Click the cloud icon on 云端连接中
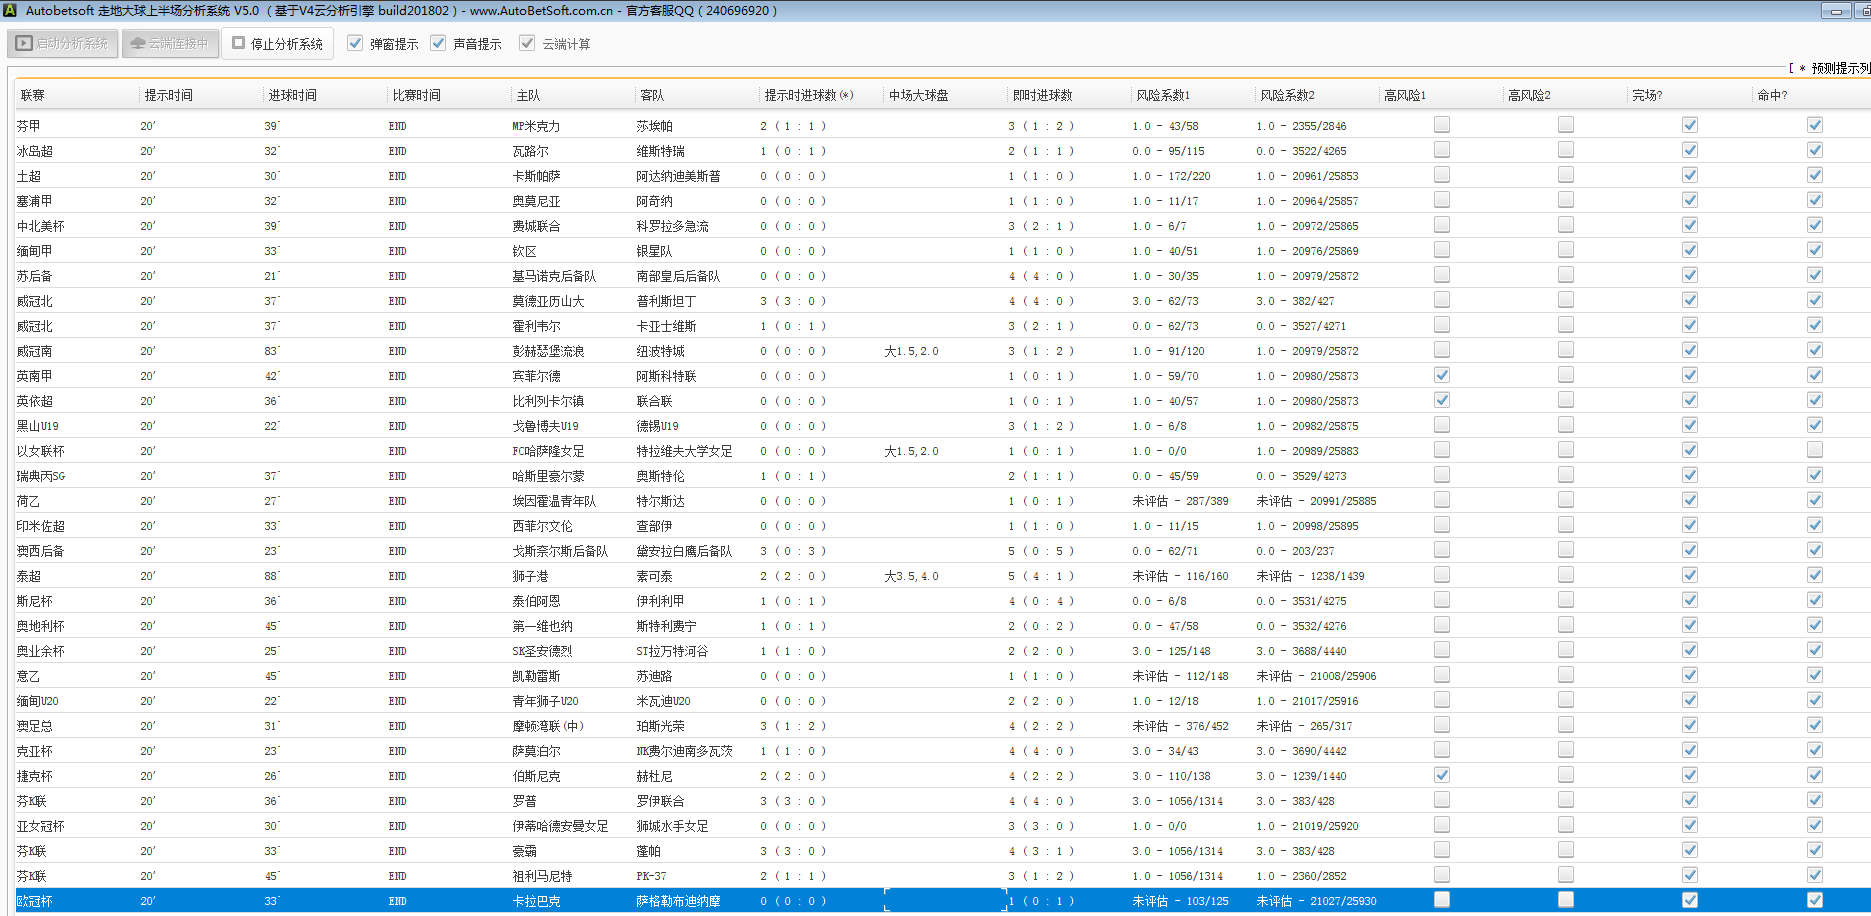 click(138, 44)
